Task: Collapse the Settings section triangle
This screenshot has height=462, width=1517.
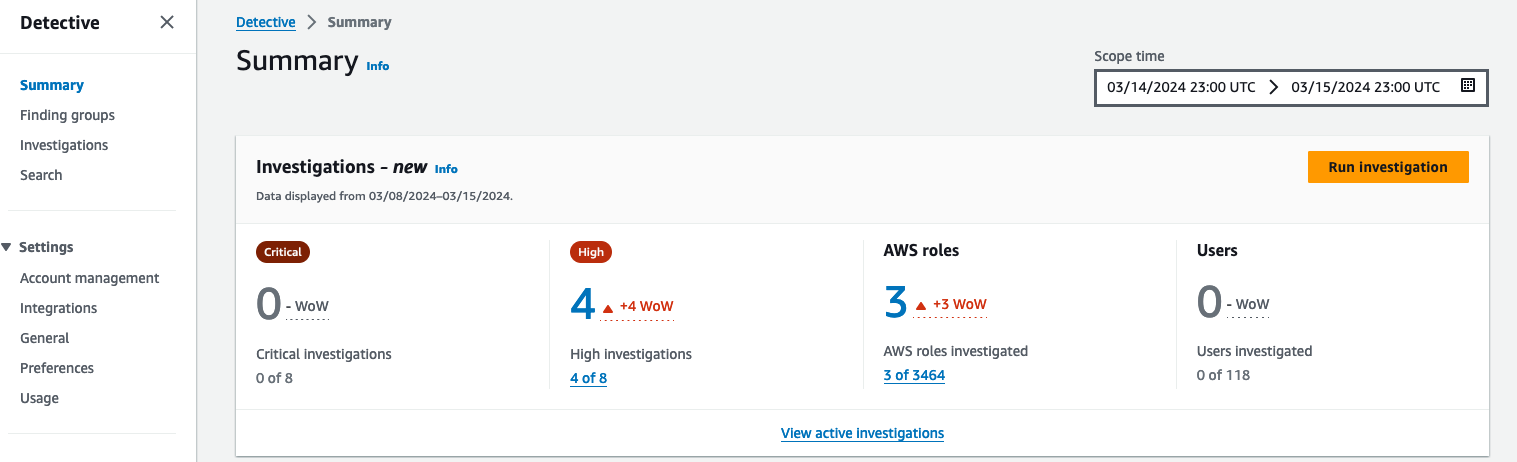Action: [8, 247]
